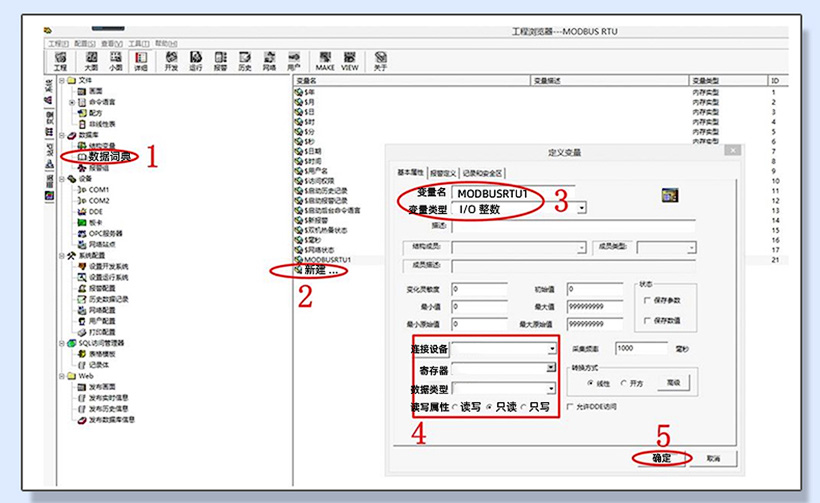Screen dimensions: 820x503
Task: Click the MAKE toolbar icon
Action: (x=325, y=60)
